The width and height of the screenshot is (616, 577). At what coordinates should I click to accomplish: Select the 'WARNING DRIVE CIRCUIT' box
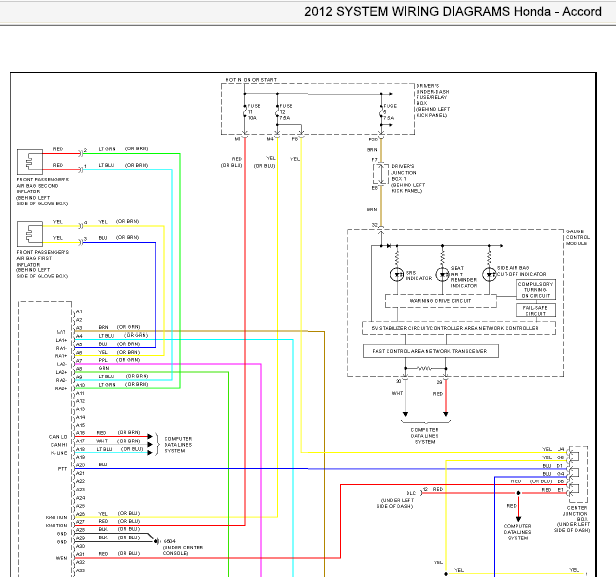tap(440, 301)
